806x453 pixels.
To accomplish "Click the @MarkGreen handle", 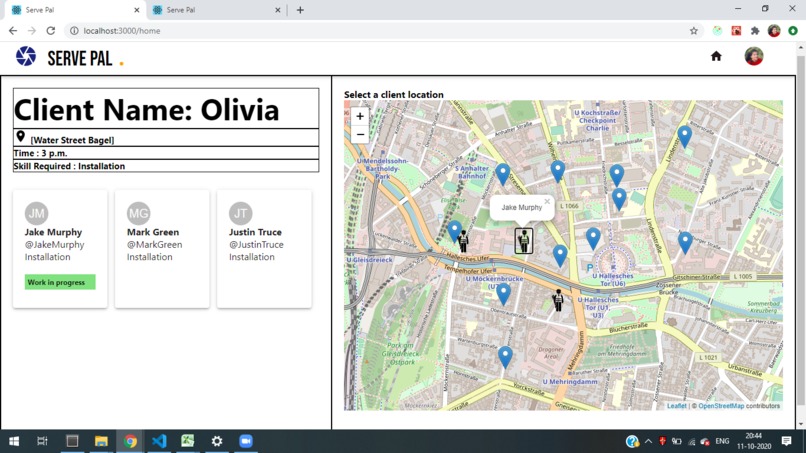I will [x=154, y=245].
